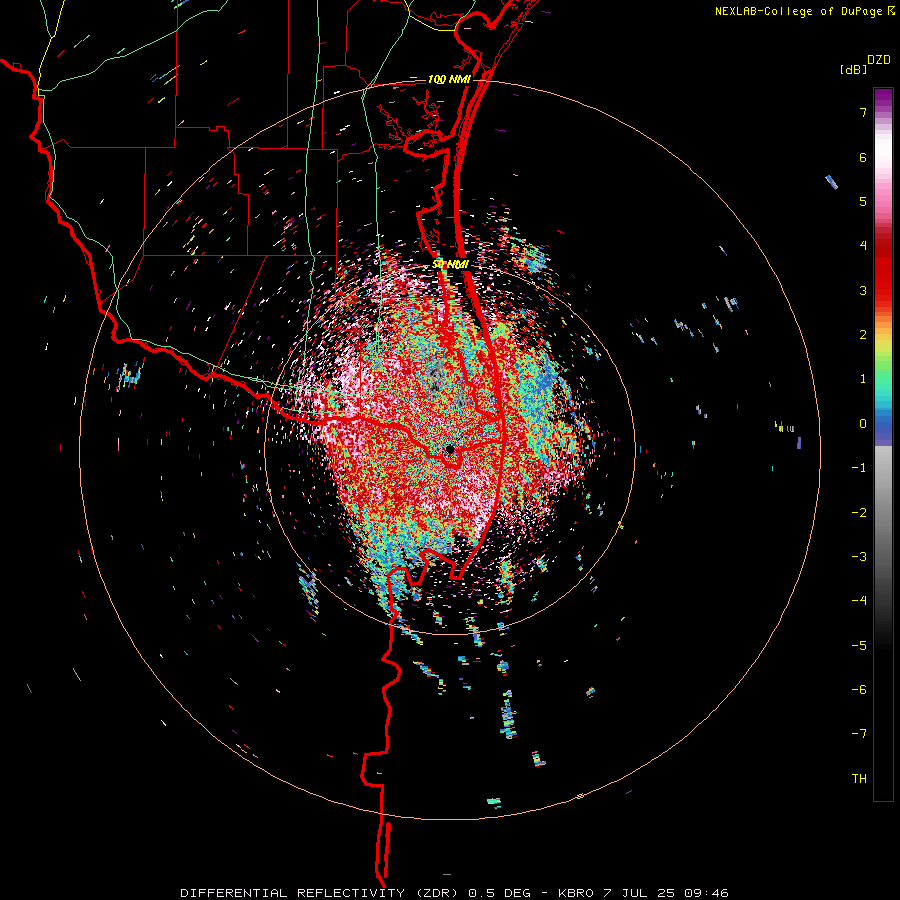Click the purple top of the color bar

pyautogui.click(x=883, y=98)
